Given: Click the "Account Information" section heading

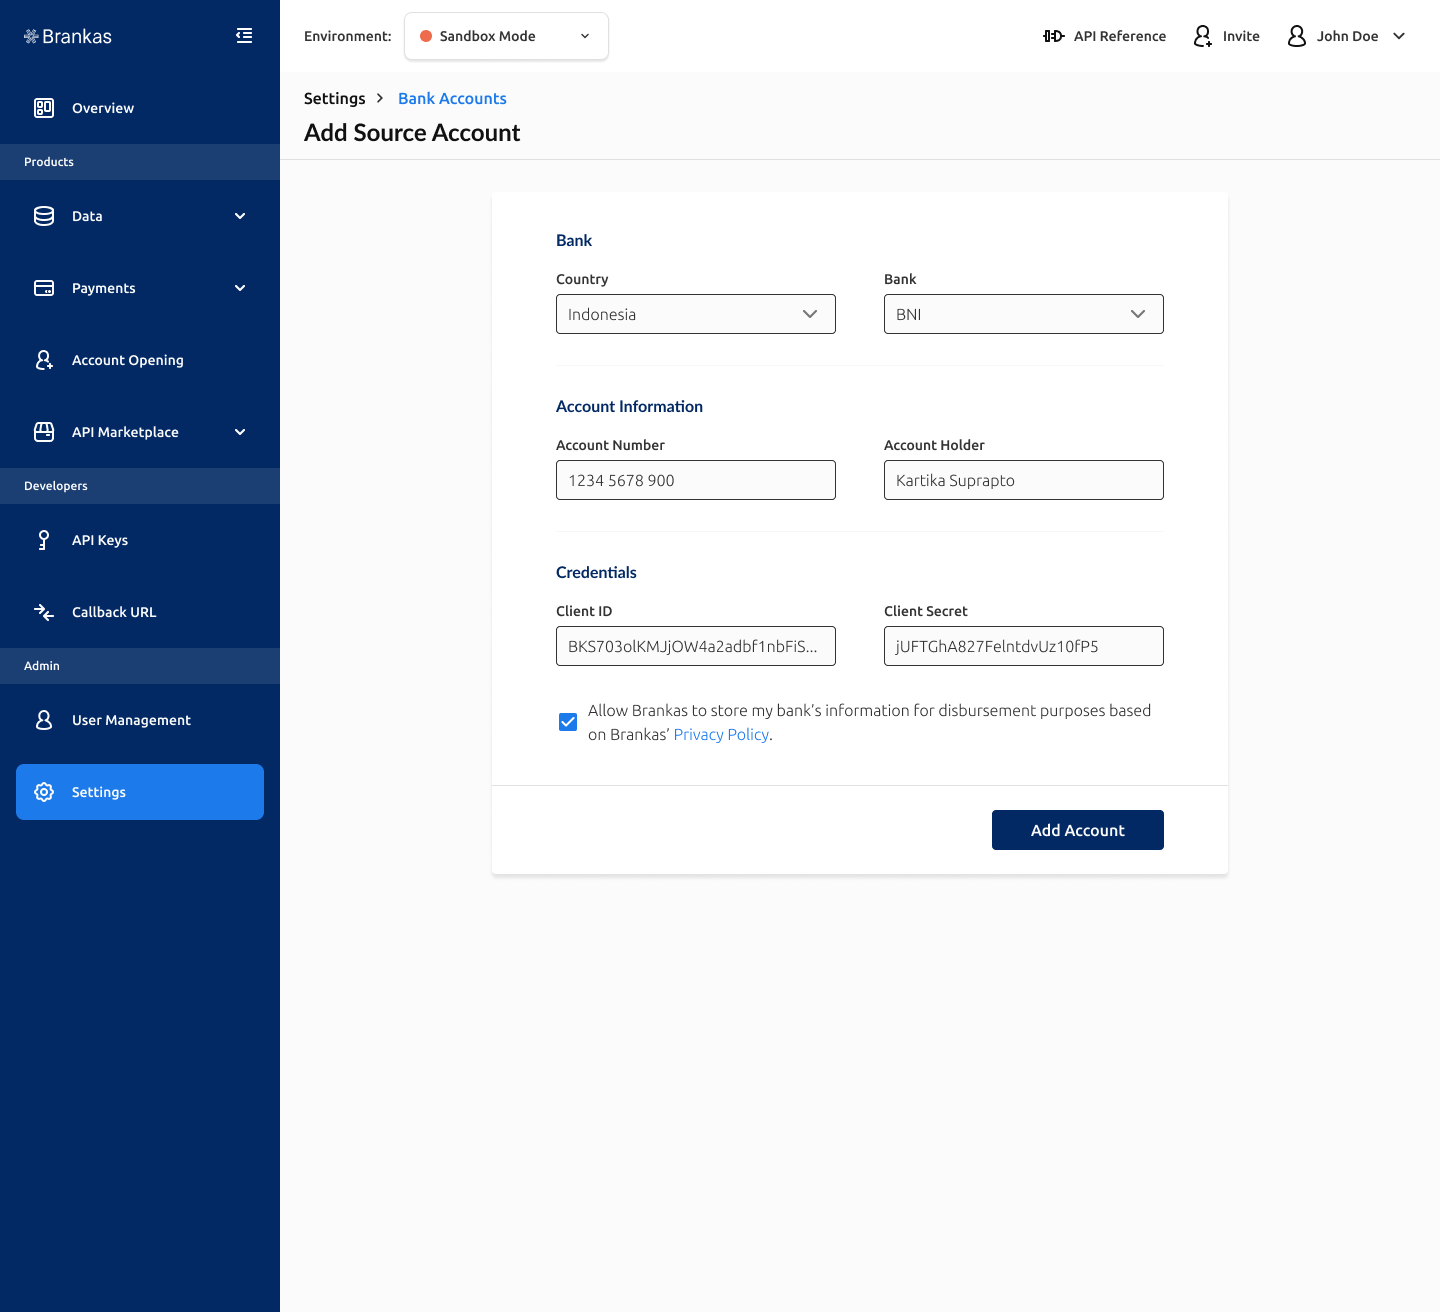Looking at the screenshot, I should click(629, 406).
